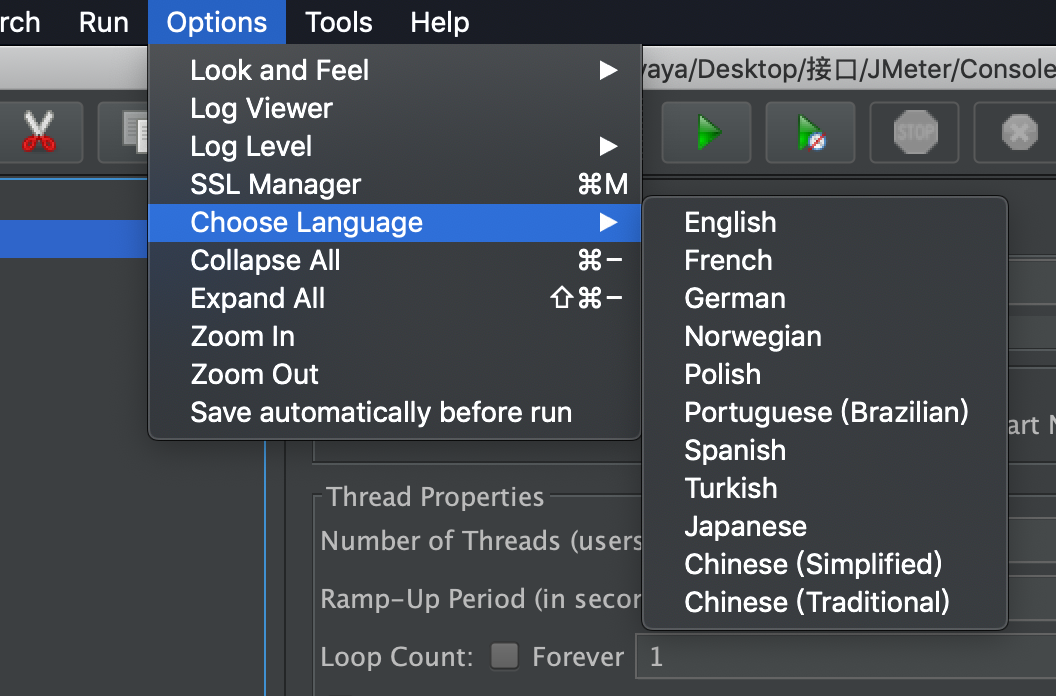This screenshot has height=696, width=1056.
Task: Expand the Log Level submenu
Action: coord(394,146)
